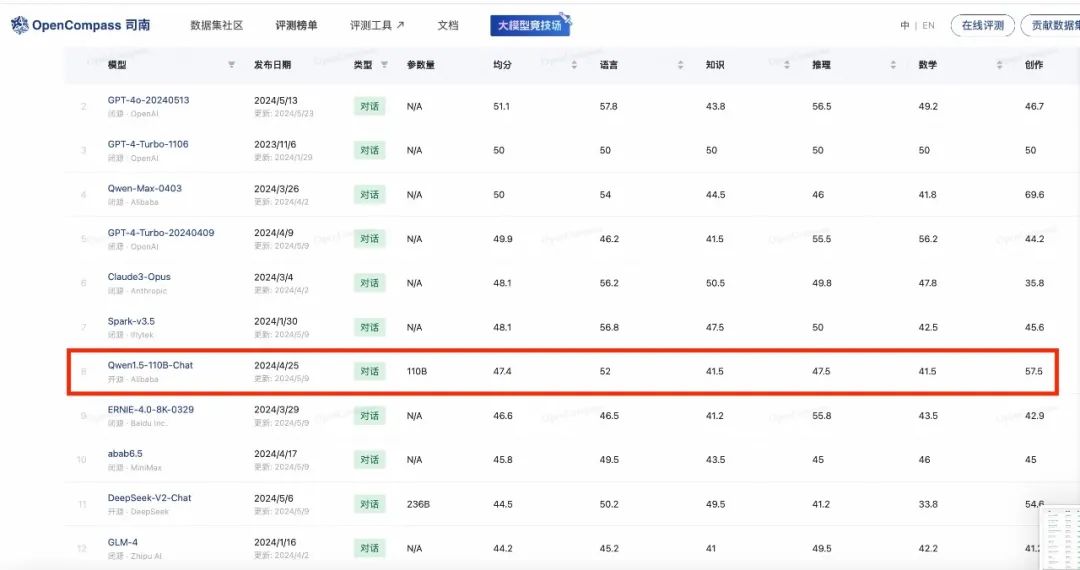This screenshot has width=1080, height=570.
Task: Click the 对话 tag in Spark-v3.5 row
Action: [x=370, y=328]
